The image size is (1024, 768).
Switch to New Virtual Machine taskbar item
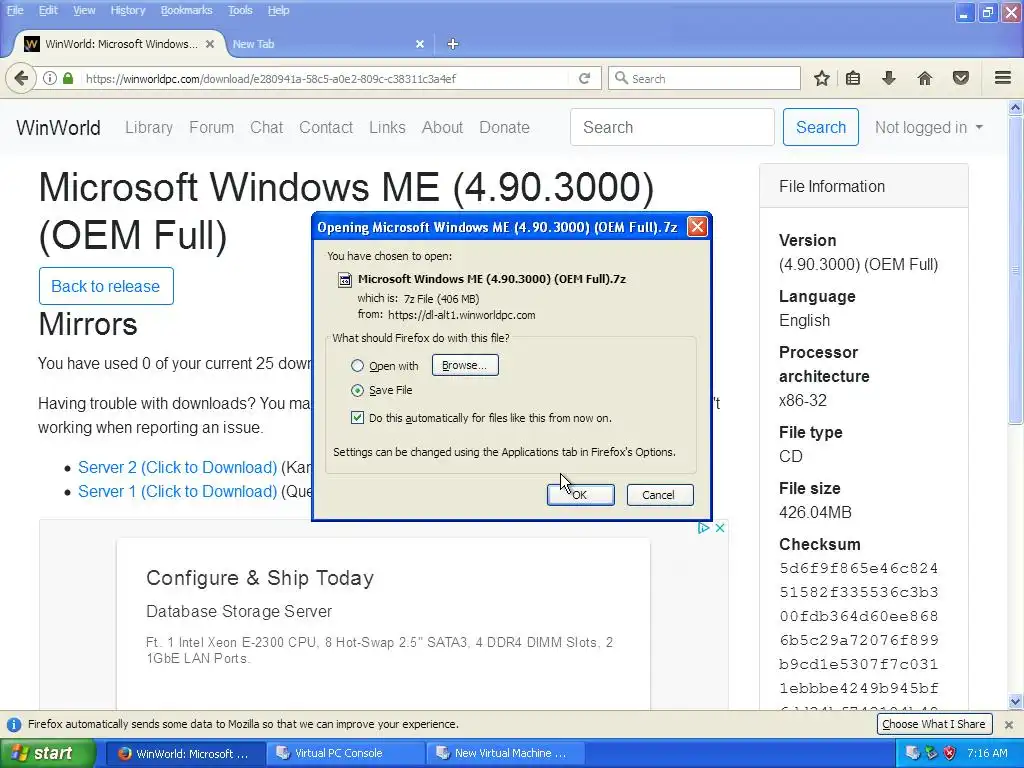click(505, 753)
